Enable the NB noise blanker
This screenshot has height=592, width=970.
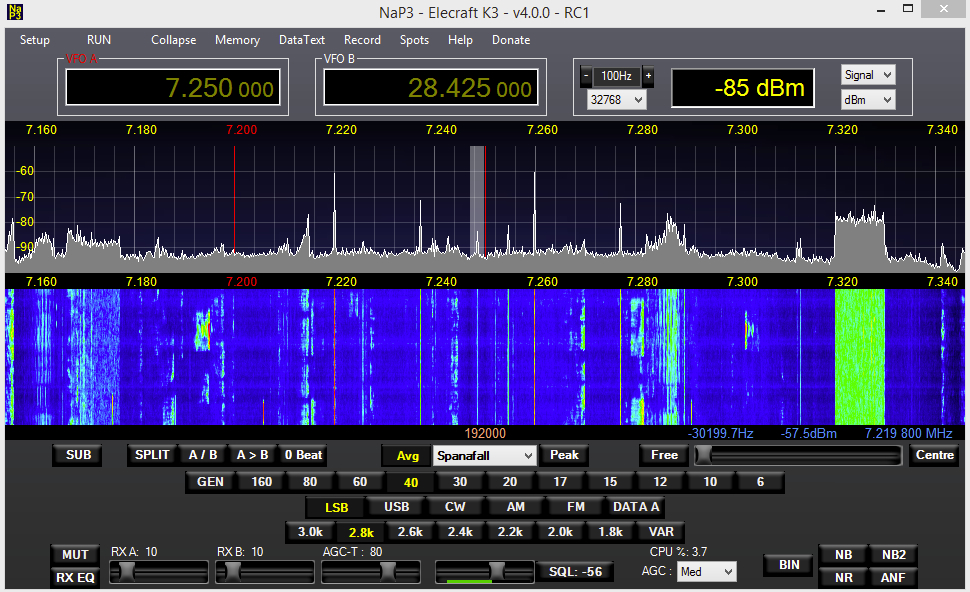[843, 555]
